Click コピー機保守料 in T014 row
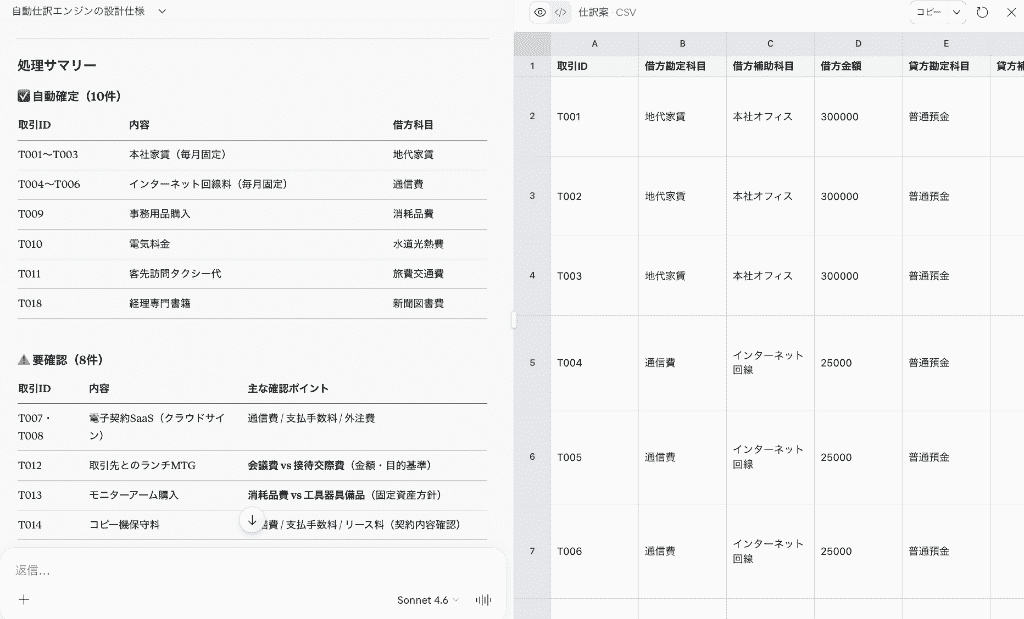This screenshot has height=619, width=1024. tap(124, 524)
